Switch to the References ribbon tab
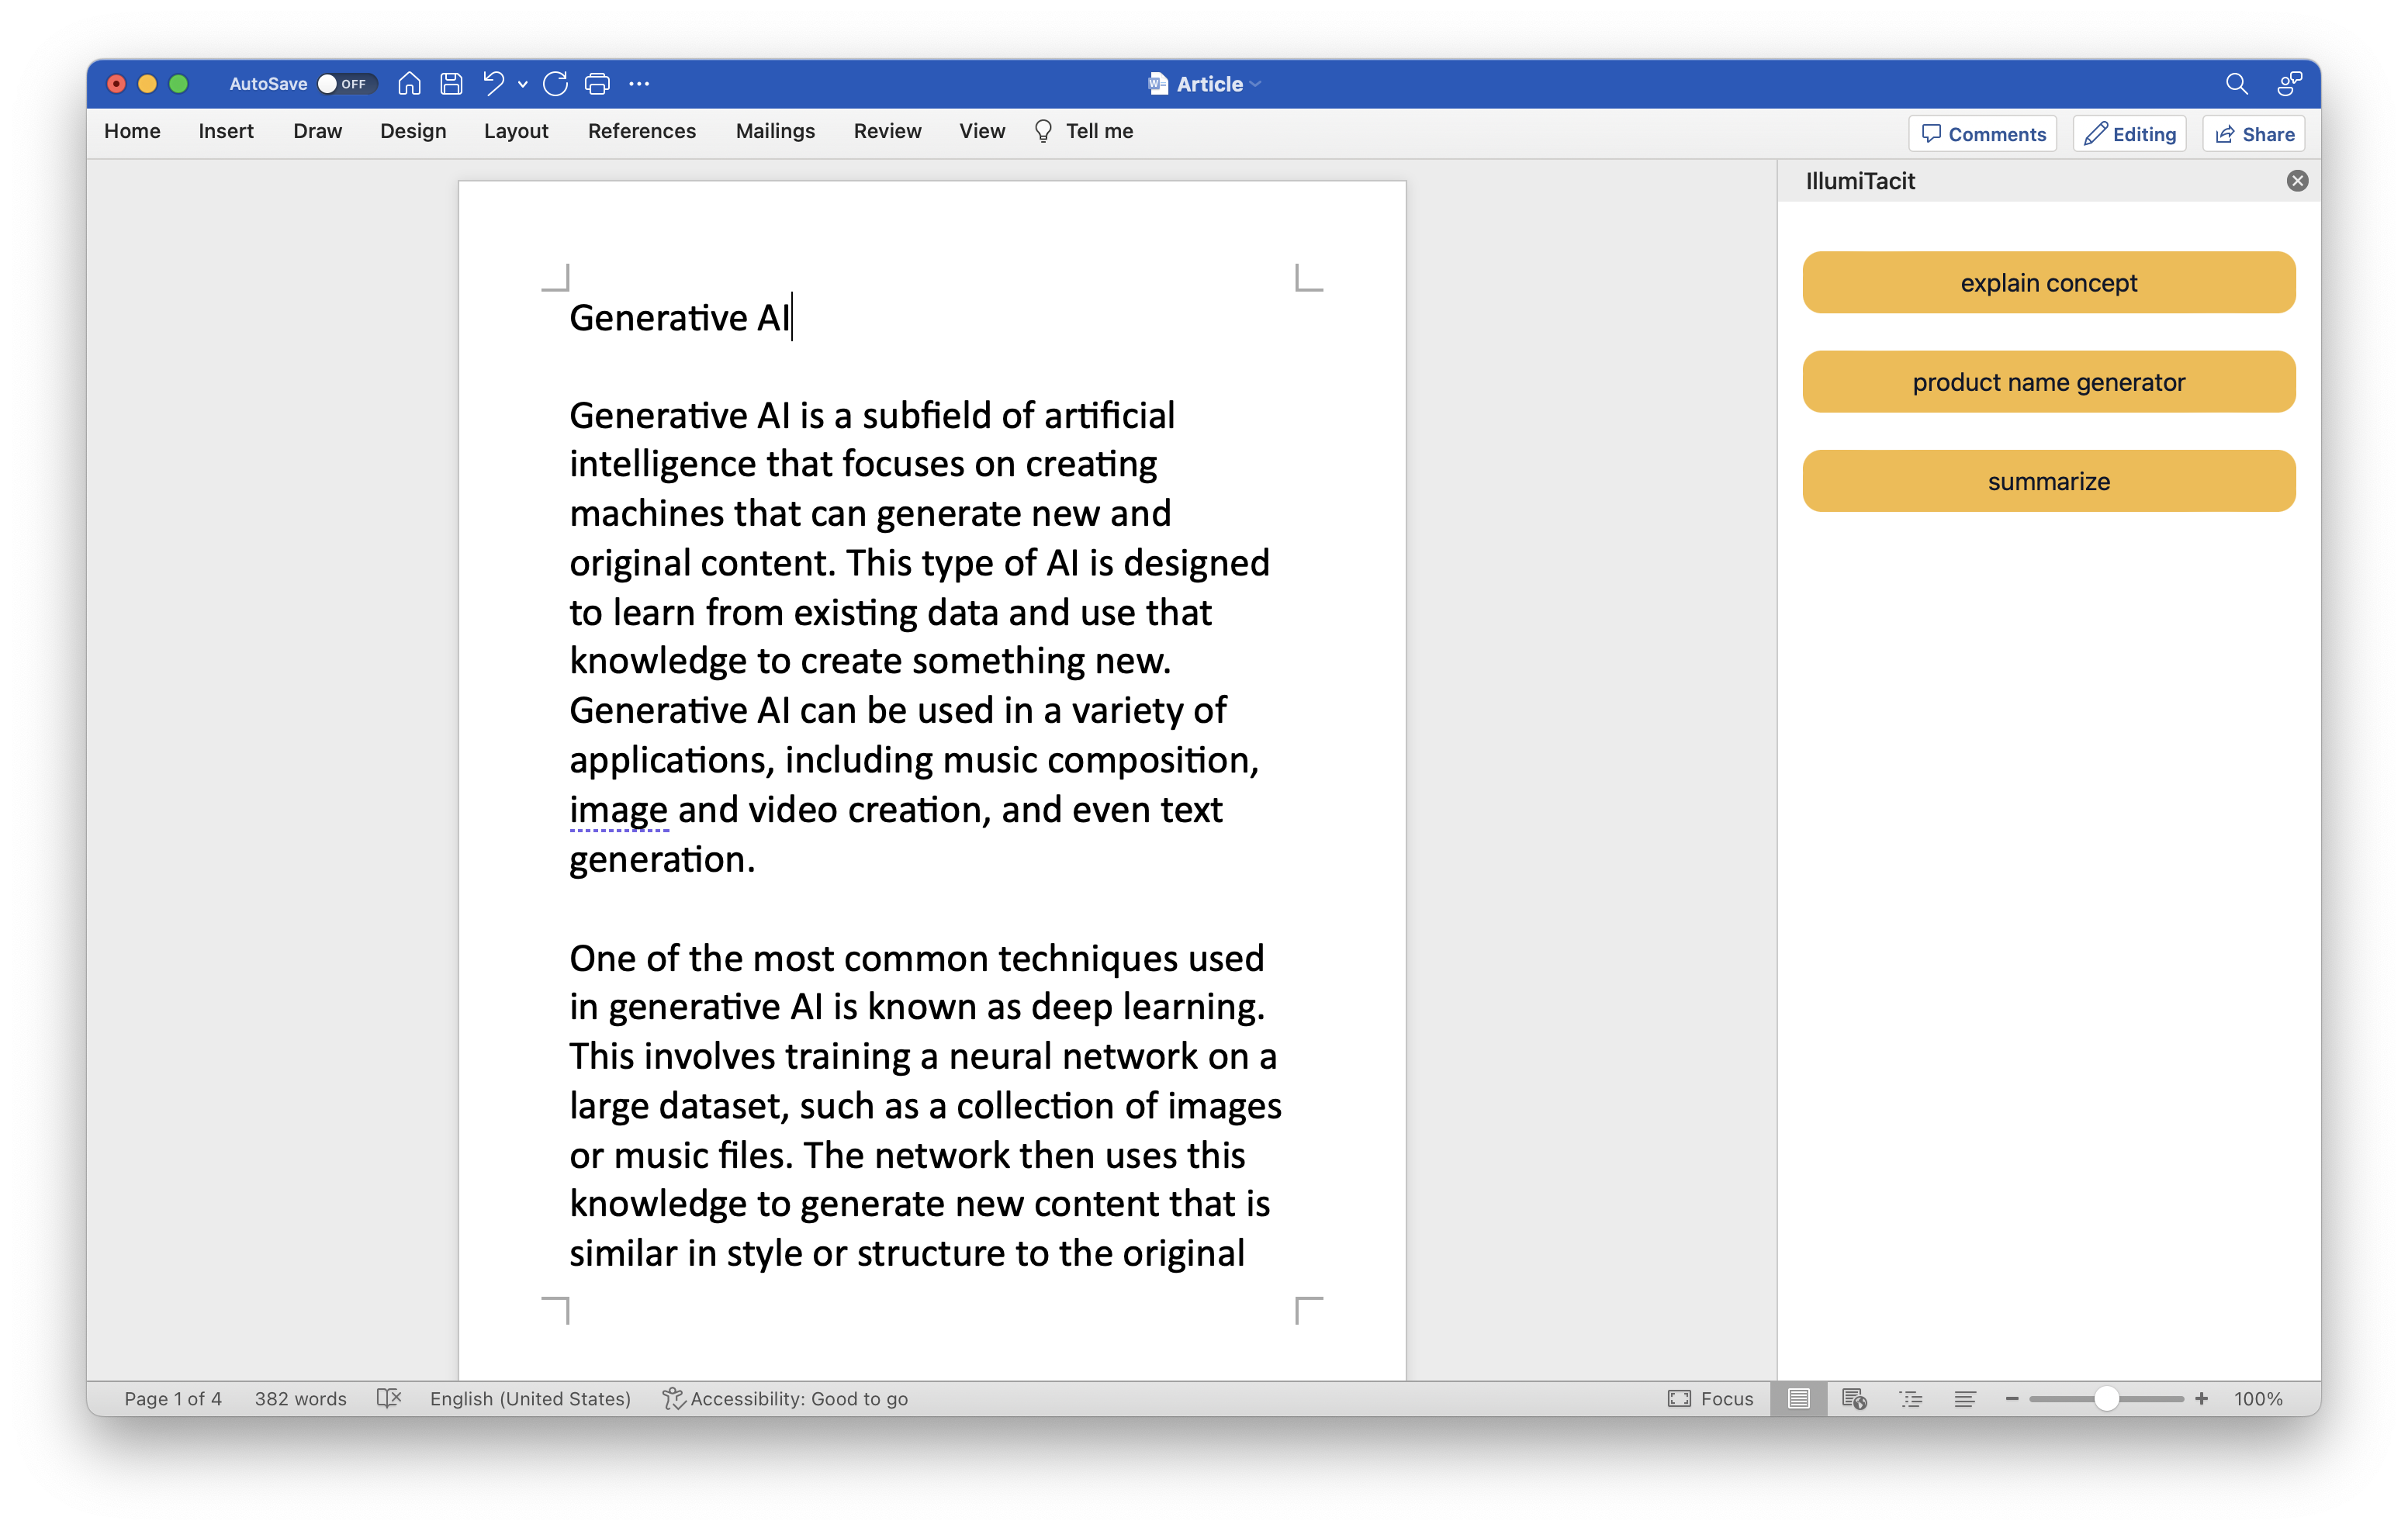Viewport: 2408px width, 1531px height. 642,131
